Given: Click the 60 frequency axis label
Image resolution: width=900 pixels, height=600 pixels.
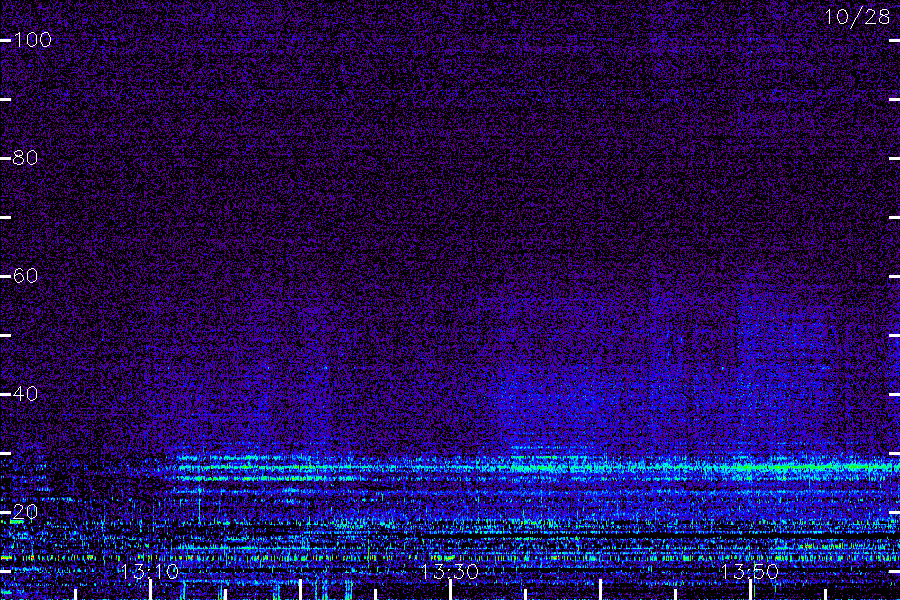Looking at the screenshot, I should coord(25,276).
